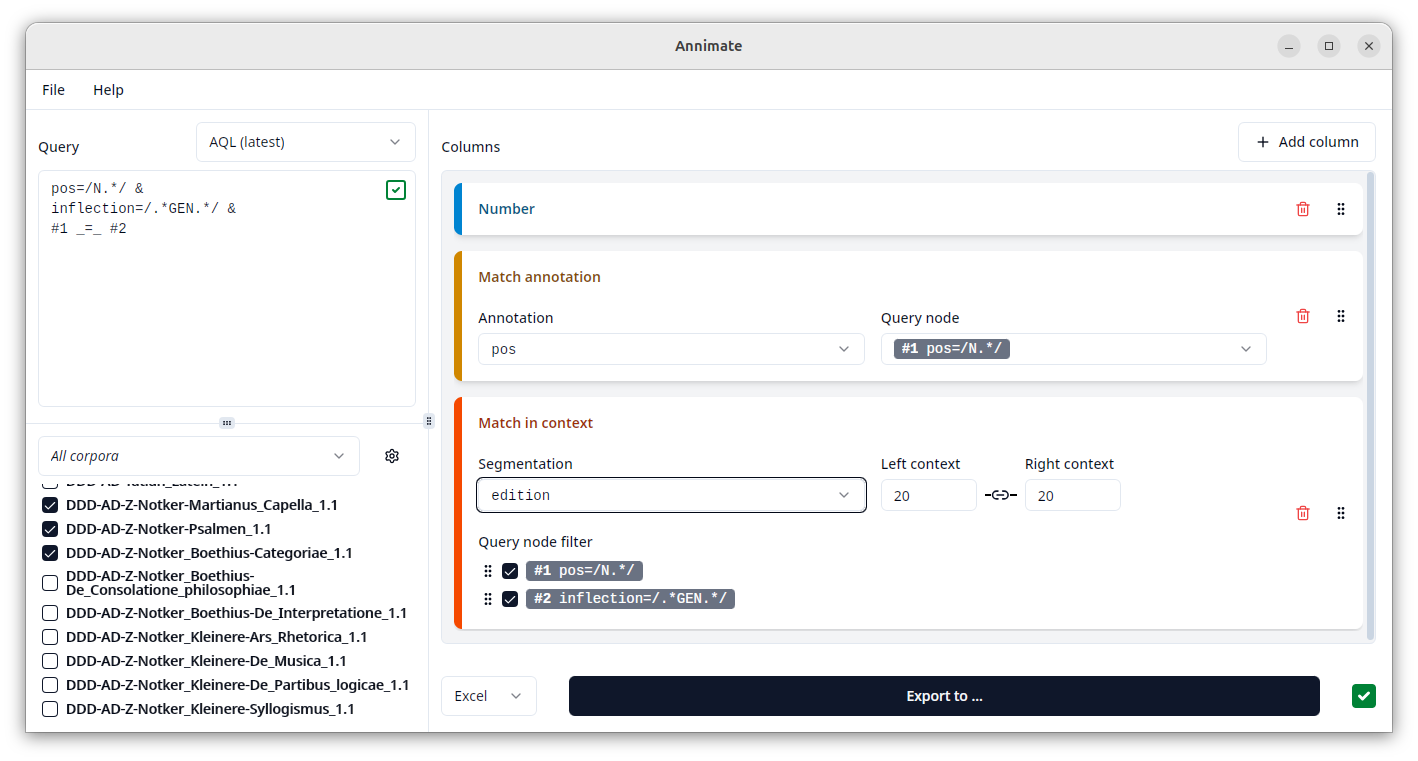The height and width of the screenshot is (761, 1418).
Task: Click the columns list vertical scrollbar
Action: 1371,406
